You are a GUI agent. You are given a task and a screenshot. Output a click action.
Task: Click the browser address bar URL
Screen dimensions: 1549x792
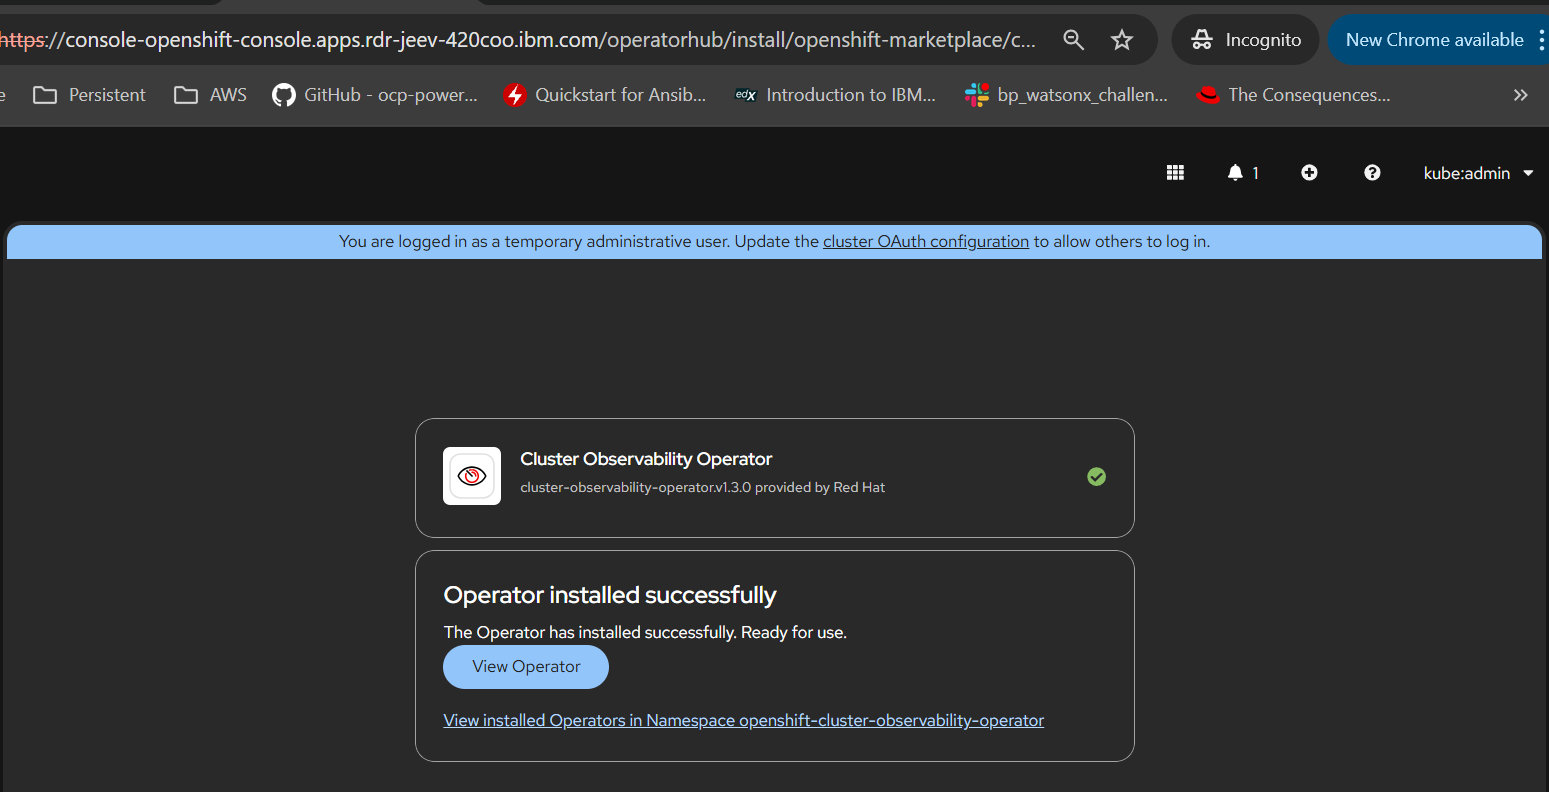click(x=520, y=40)
